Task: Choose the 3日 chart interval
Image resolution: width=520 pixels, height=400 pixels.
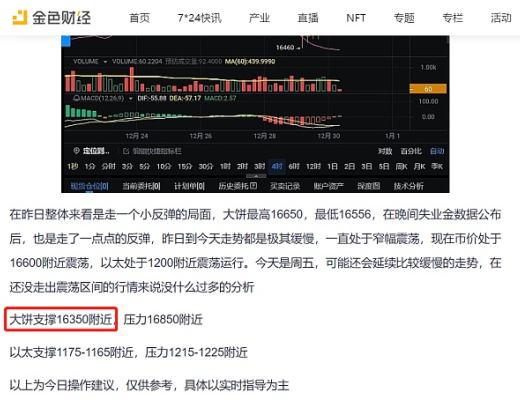Action: 367,166
